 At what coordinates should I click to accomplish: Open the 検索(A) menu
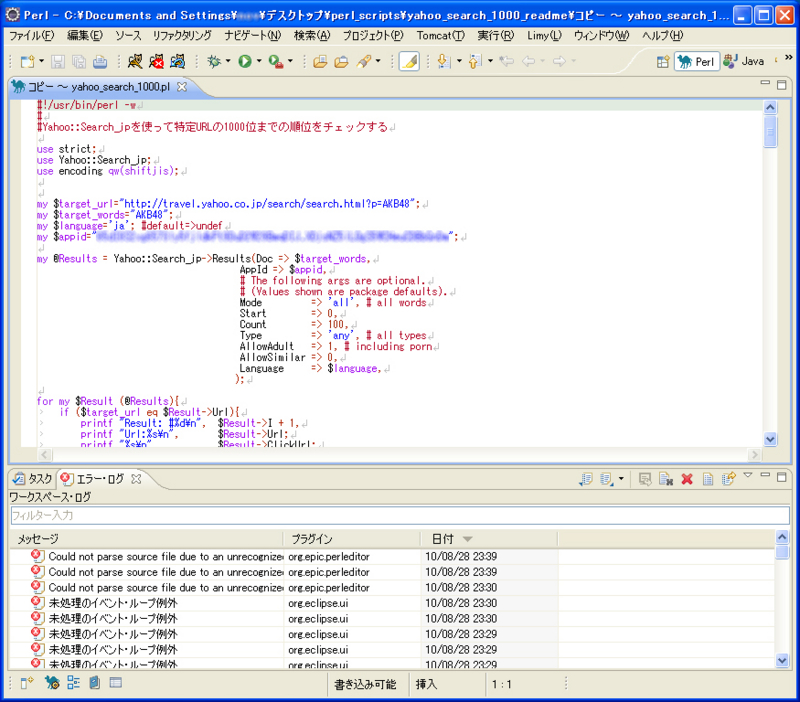click(312, 36)
